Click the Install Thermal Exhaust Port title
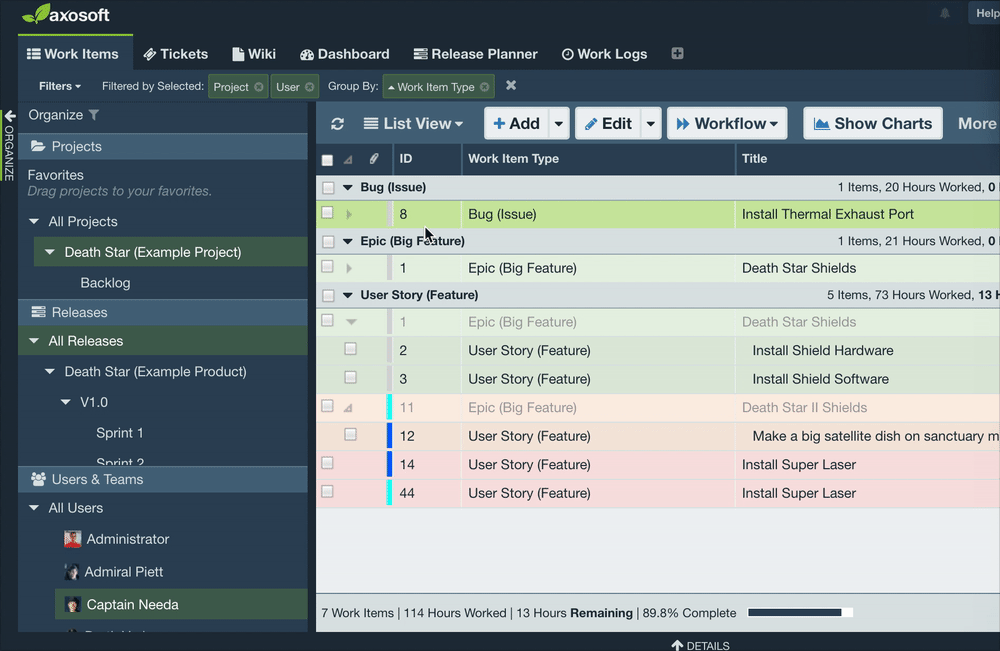The height and width of the screenshot is (651, 1000). click(828, 214)
